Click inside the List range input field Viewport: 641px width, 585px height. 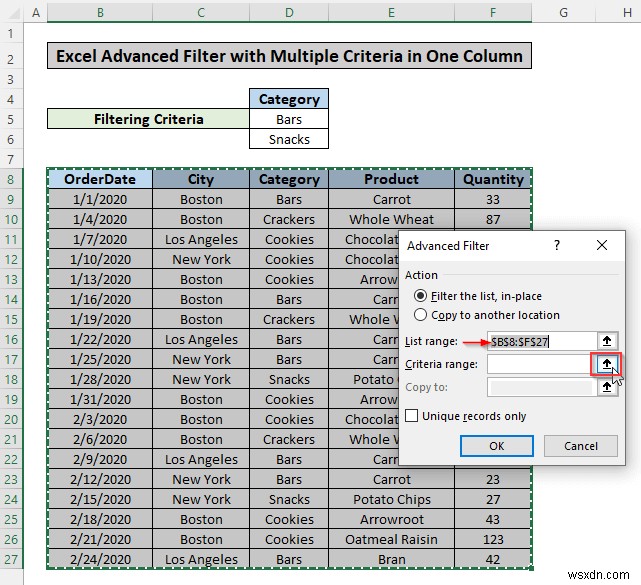coord(542,341)
